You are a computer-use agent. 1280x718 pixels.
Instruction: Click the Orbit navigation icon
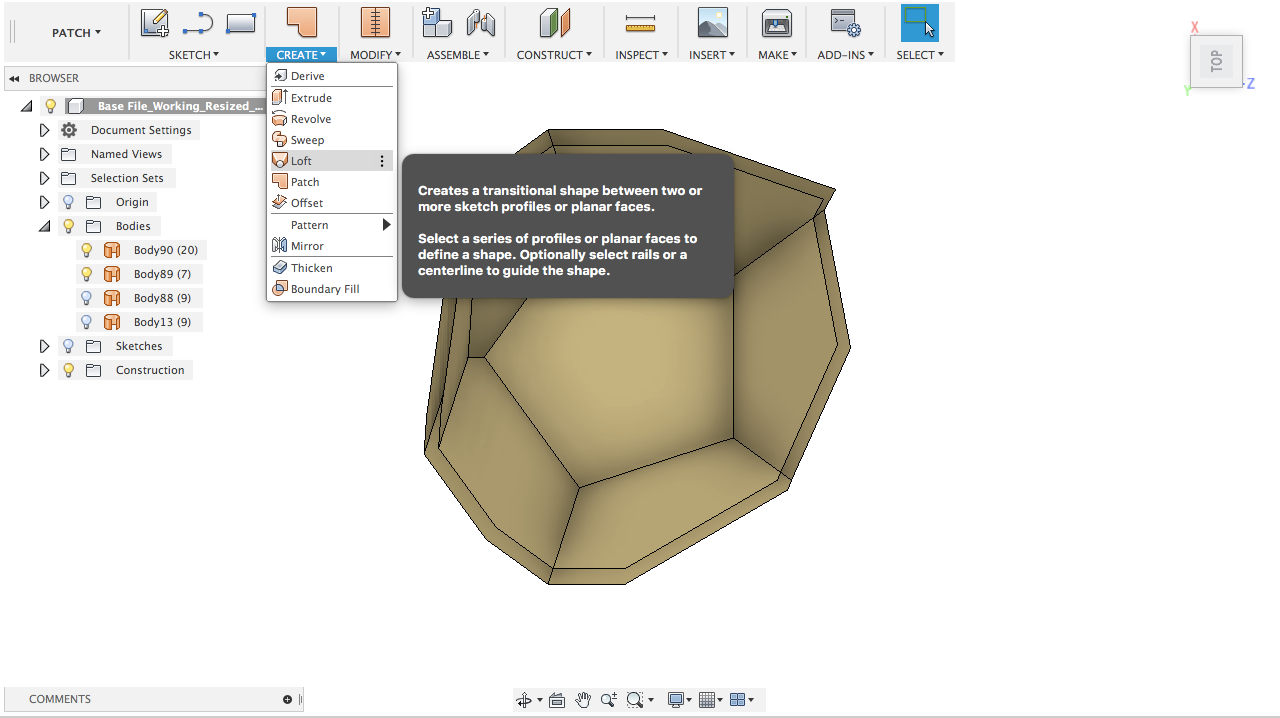pos(524,700)
